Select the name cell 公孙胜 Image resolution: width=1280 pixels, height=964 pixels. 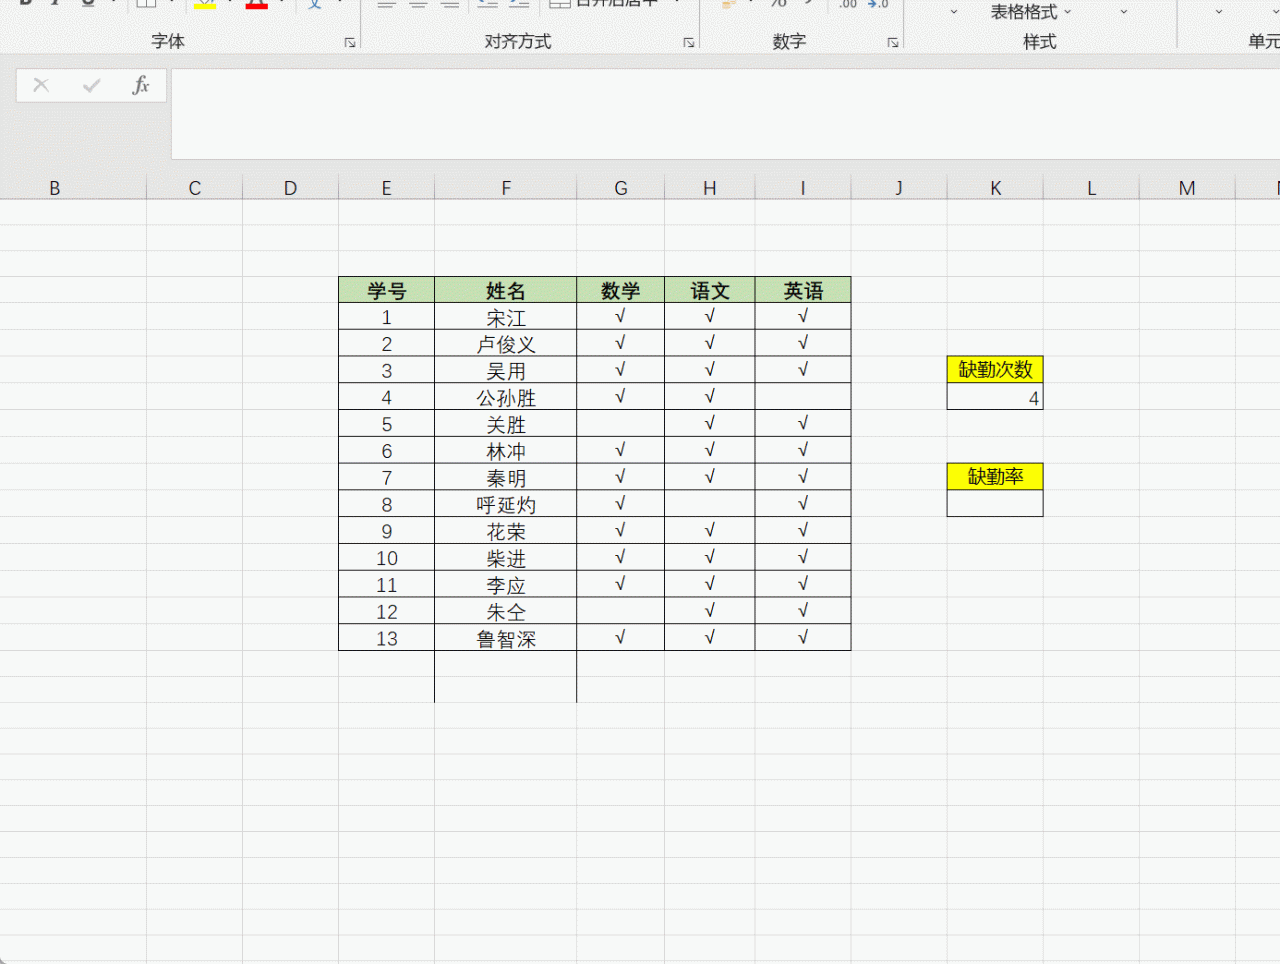[x=506, y=397]
